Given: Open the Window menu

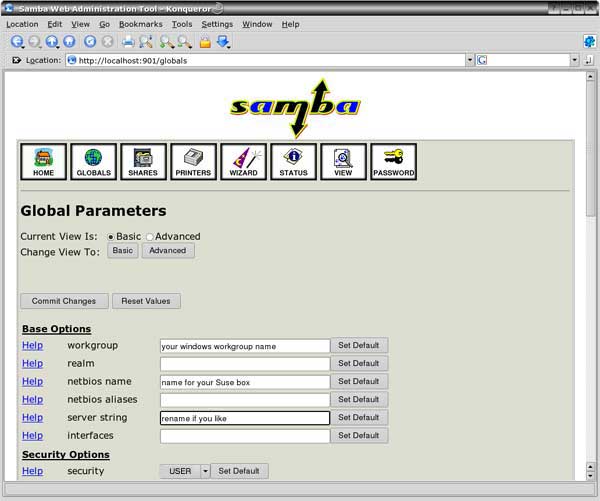Looking at the screenshot, I should pos(257,24).
